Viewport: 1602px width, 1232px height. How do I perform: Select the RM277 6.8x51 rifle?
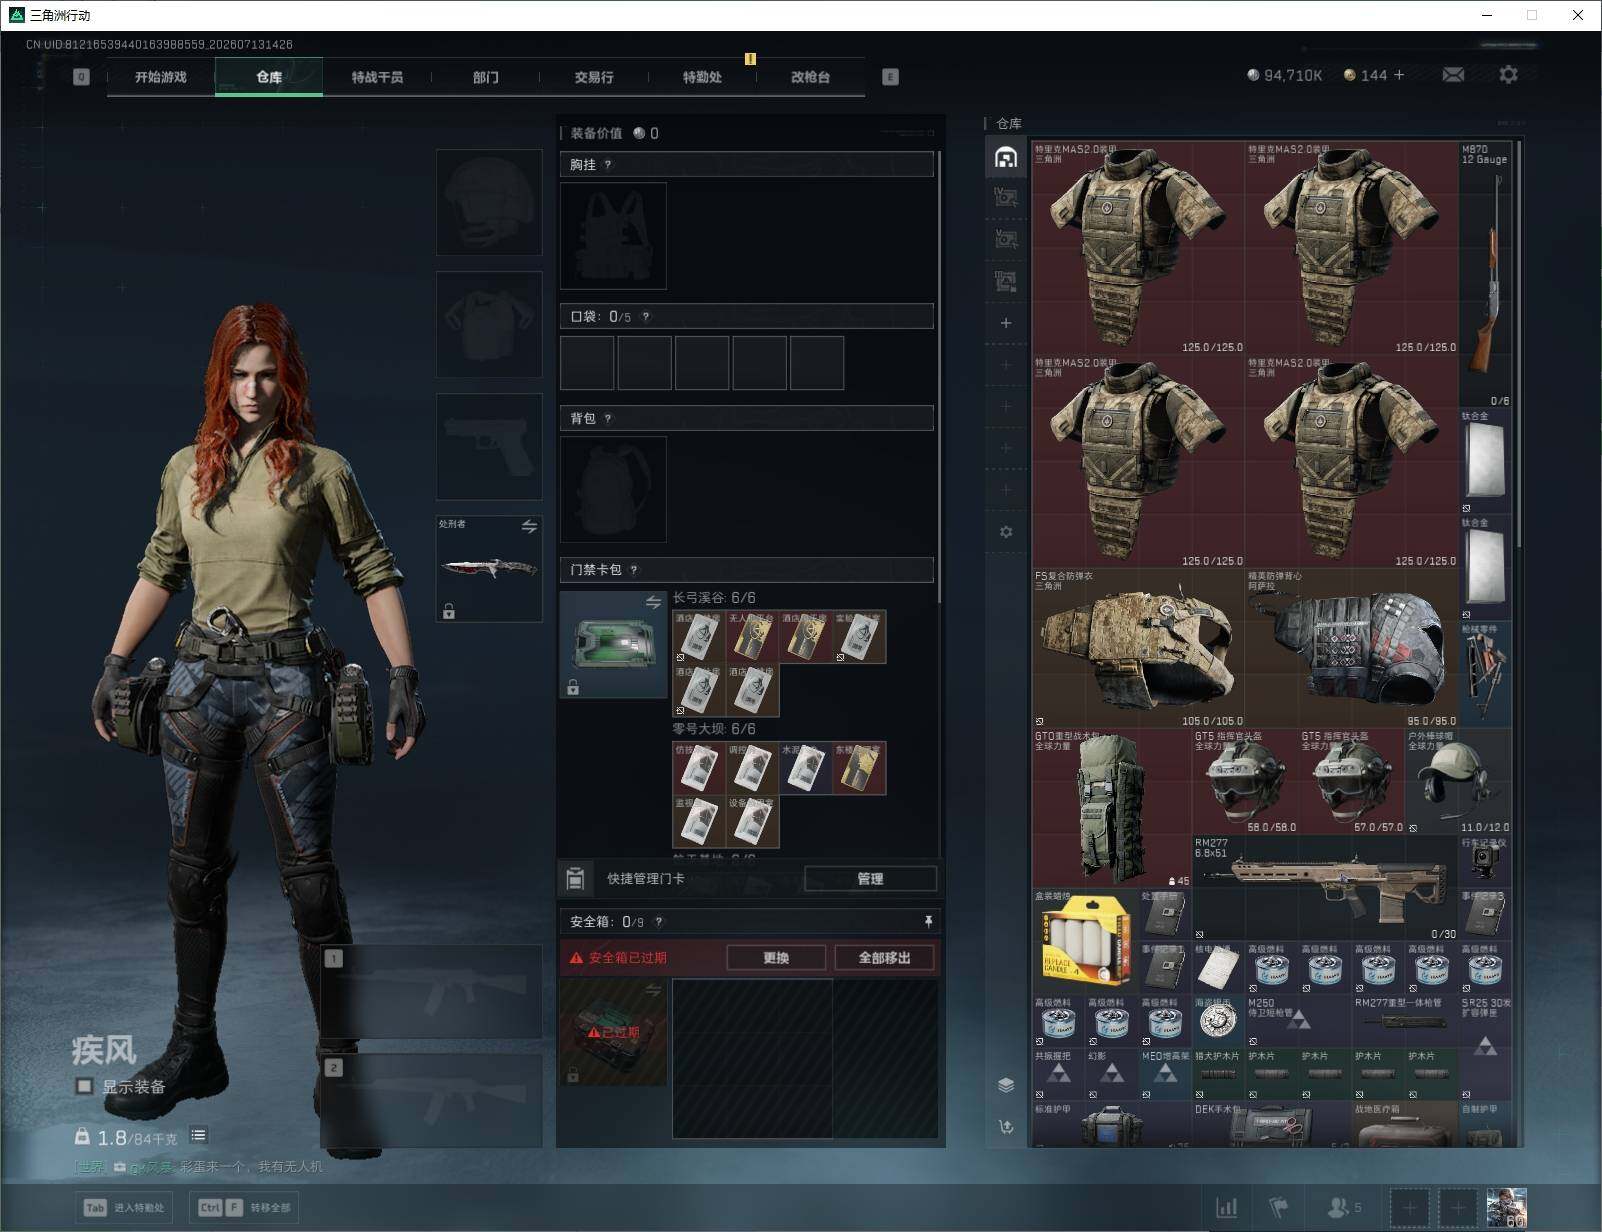point(1325,888)
